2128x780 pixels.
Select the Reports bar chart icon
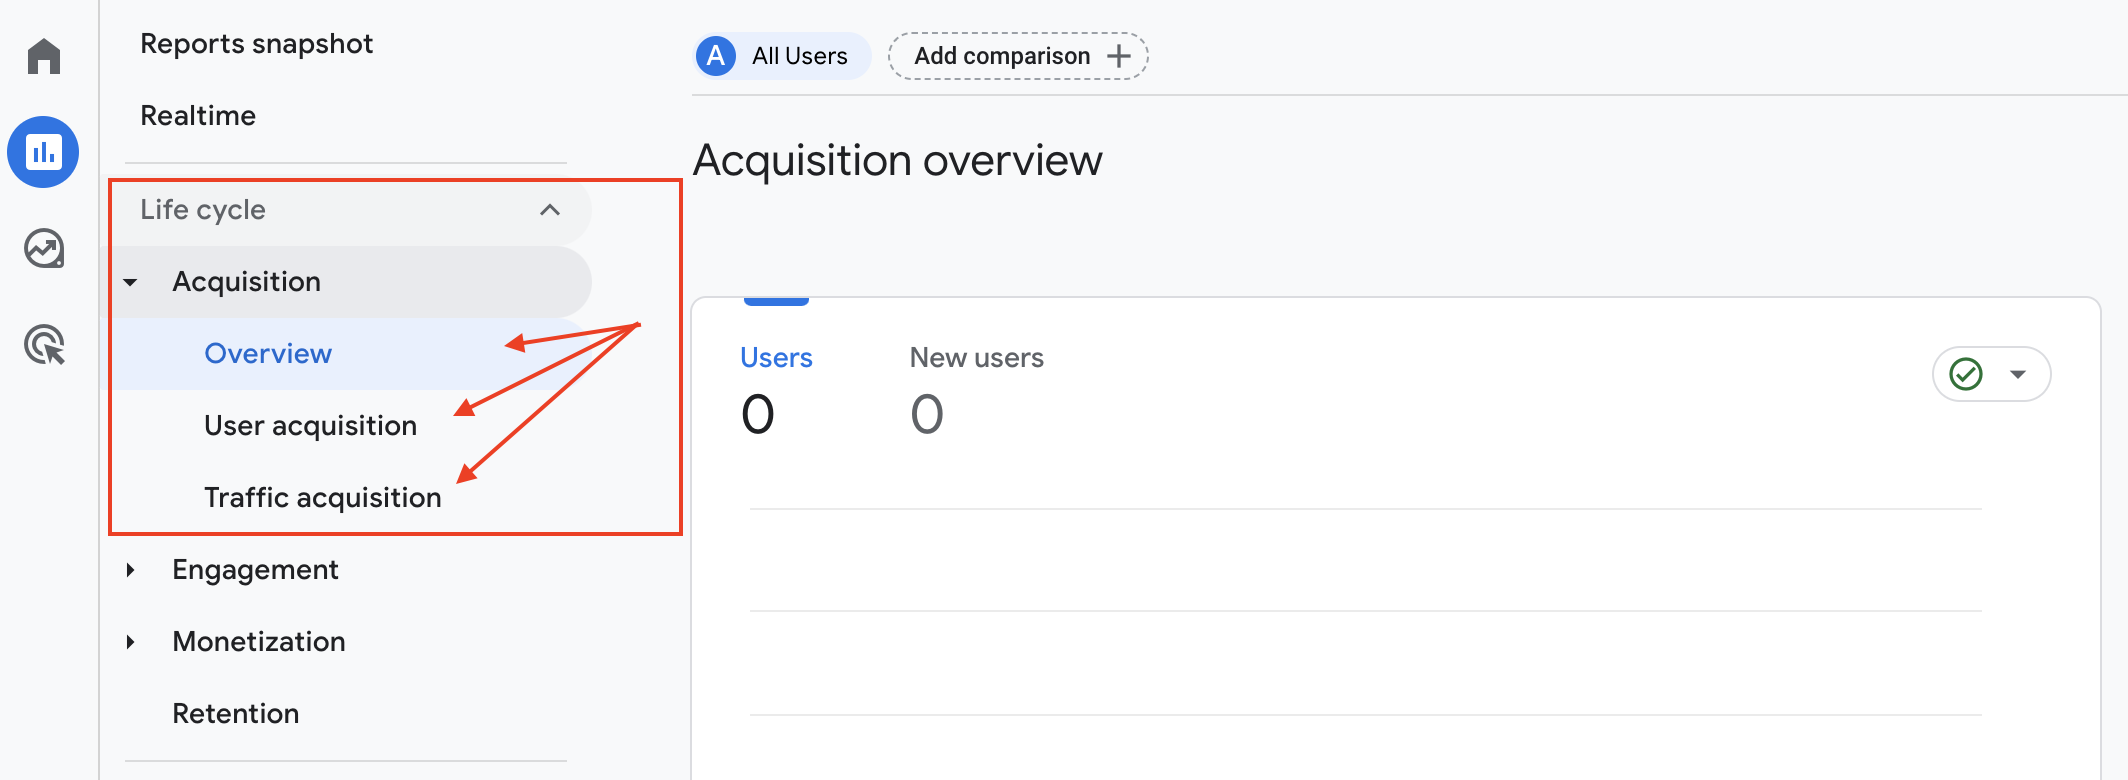click(43, 152)
